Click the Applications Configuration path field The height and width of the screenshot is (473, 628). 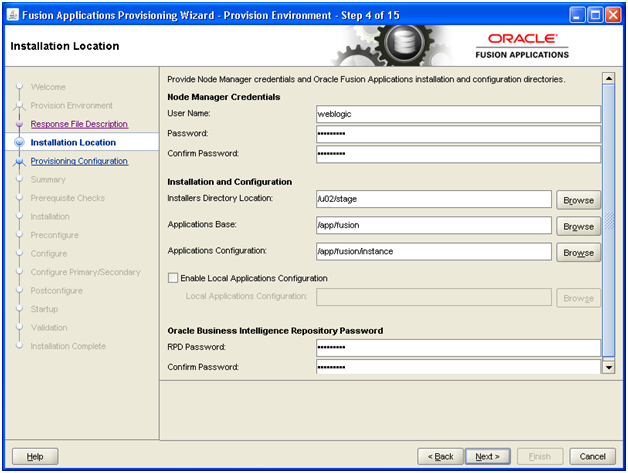pos(434,252)
